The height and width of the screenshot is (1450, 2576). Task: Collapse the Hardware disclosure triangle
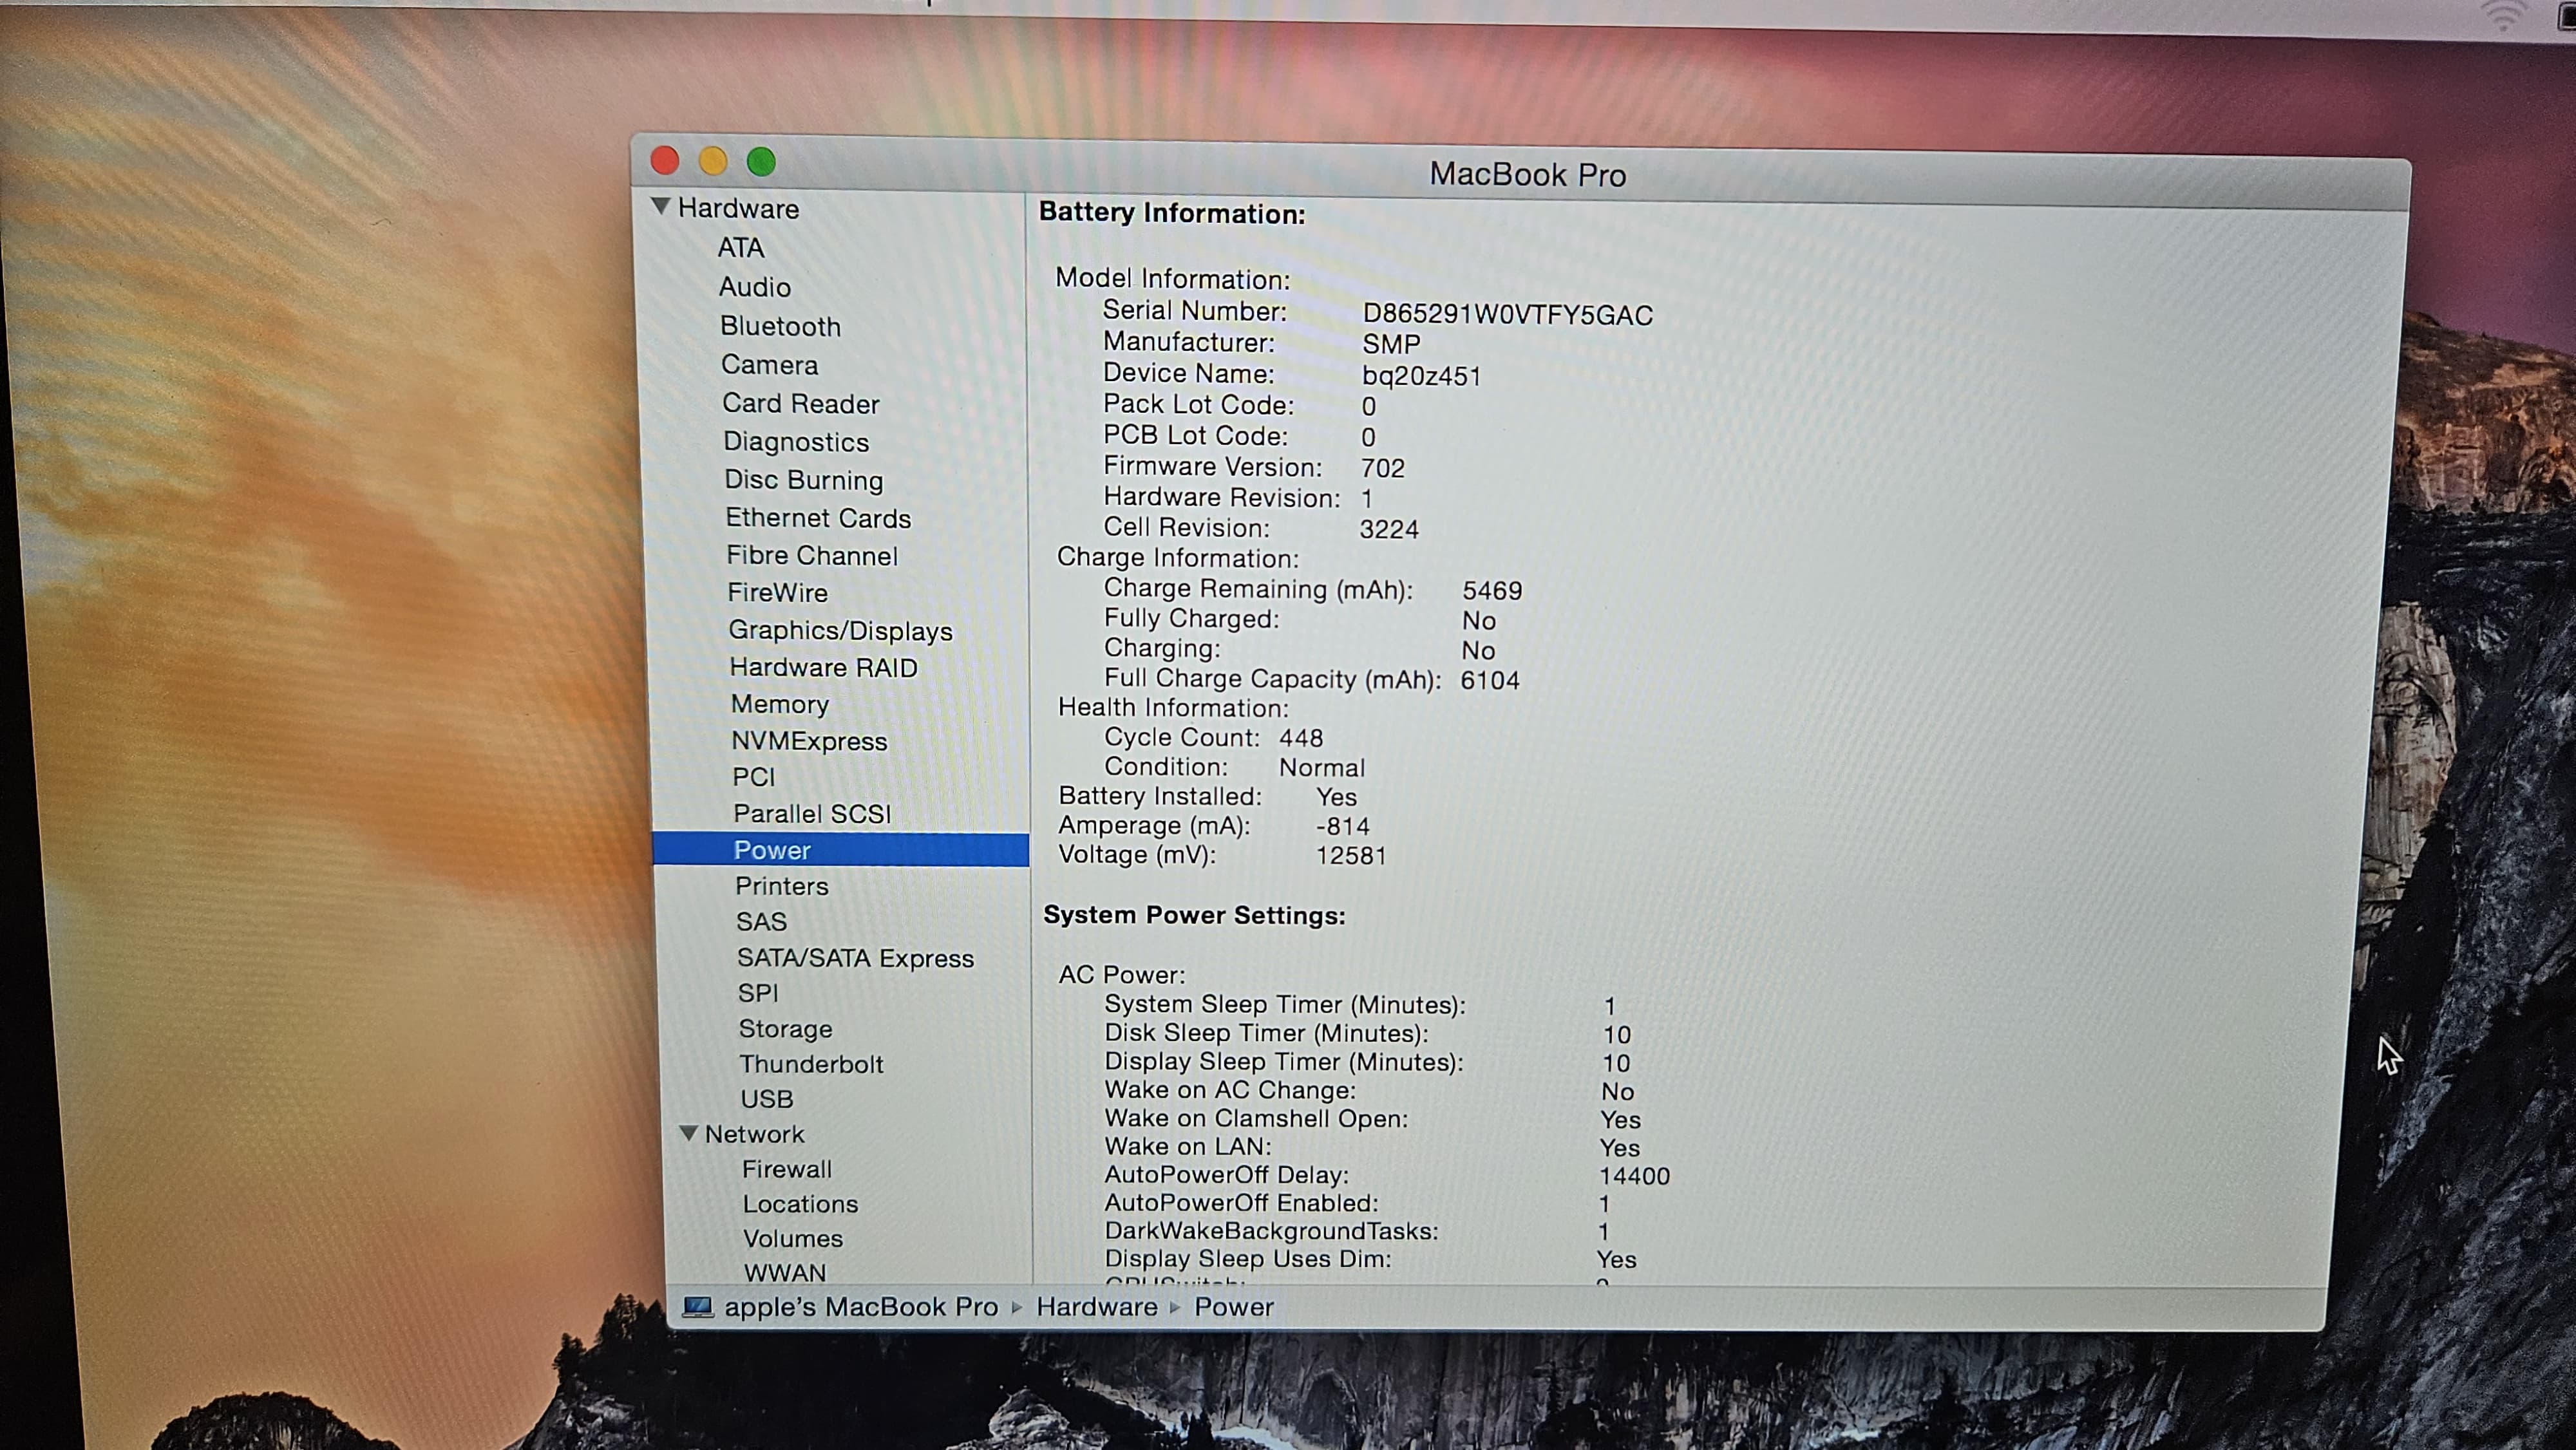coord(660,206)
